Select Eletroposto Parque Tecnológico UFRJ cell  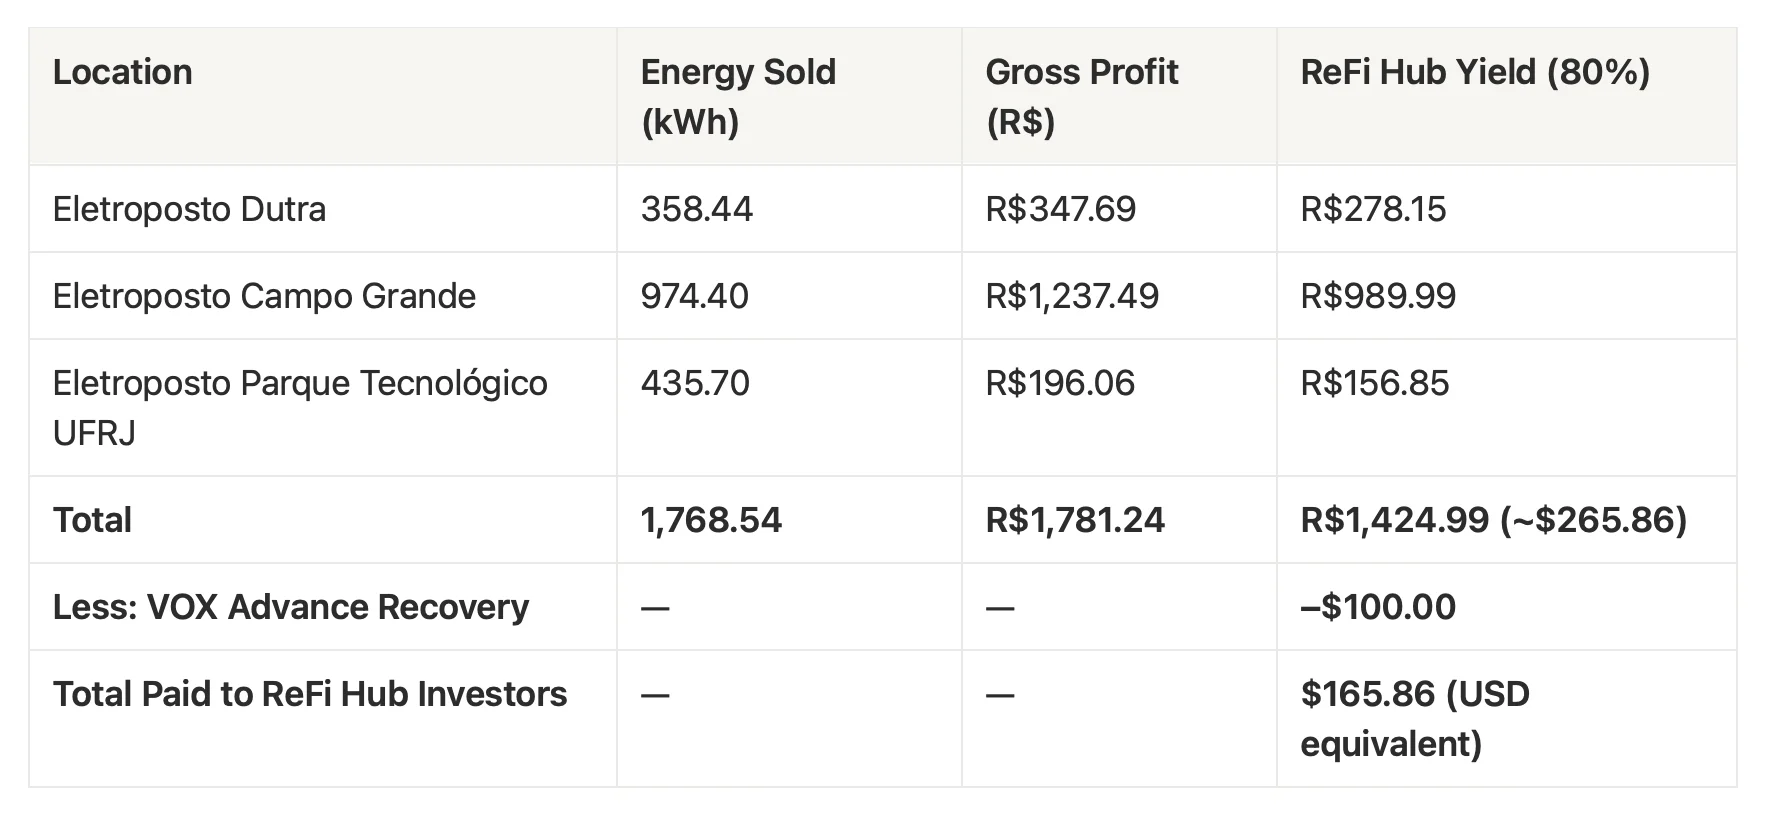pyautogui.click(x=299, y=408)
